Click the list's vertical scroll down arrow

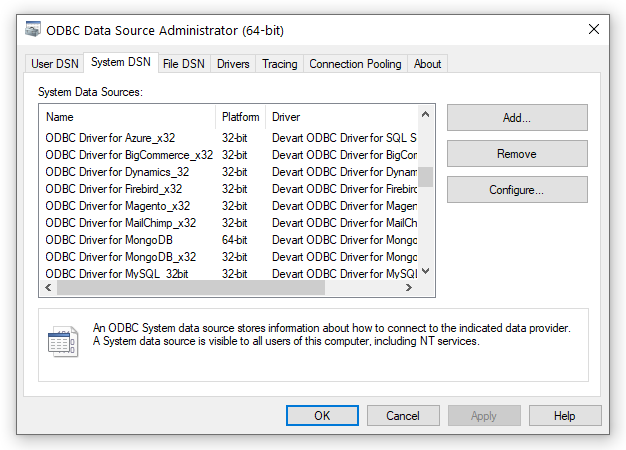tap(426, 271)
